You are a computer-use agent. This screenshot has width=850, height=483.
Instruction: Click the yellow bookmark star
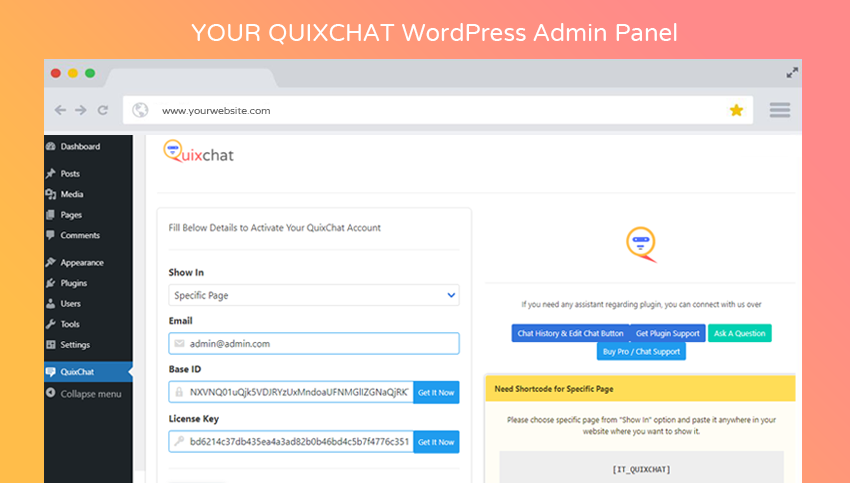[x=736, y=111]
